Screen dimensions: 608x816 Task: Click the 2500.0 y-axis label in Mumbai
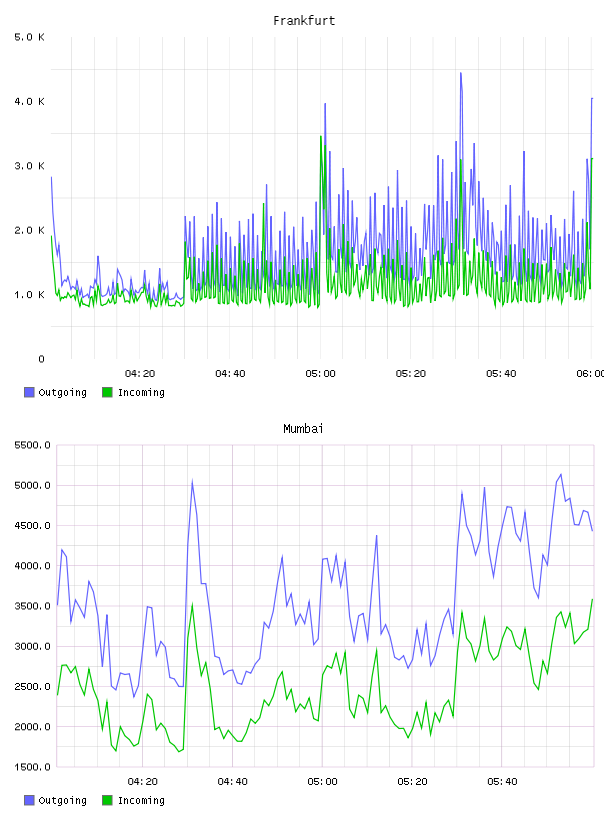tap(32, 686)
